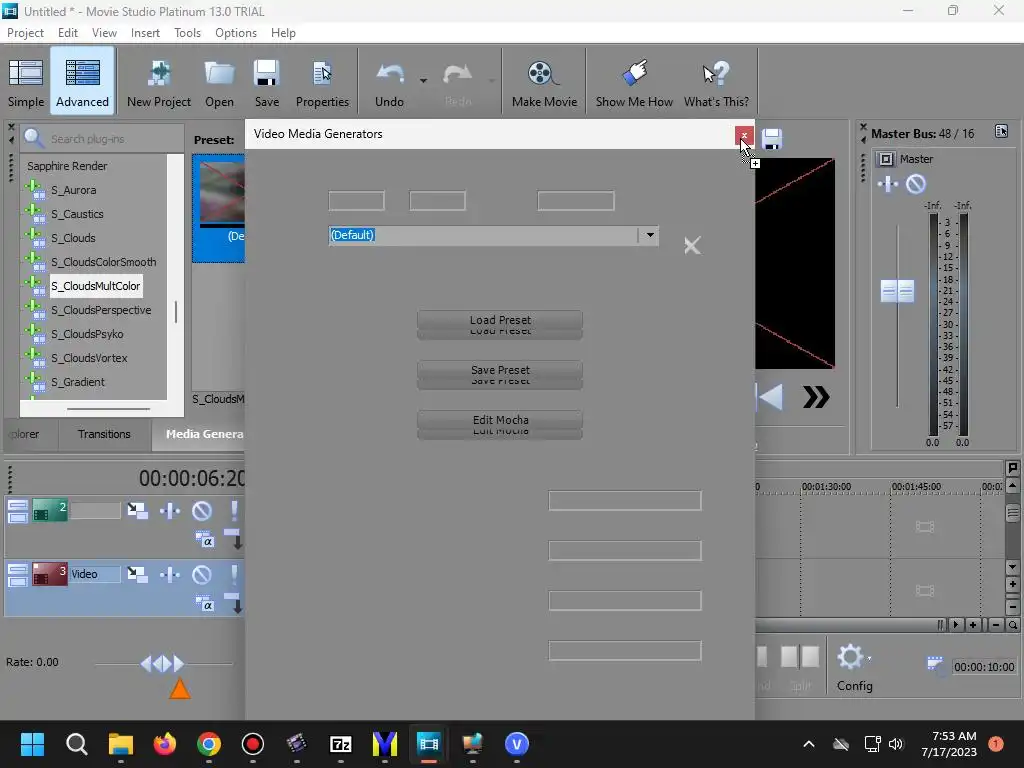Select S_CloudsPerspective plug-in

tap(101, 310)
